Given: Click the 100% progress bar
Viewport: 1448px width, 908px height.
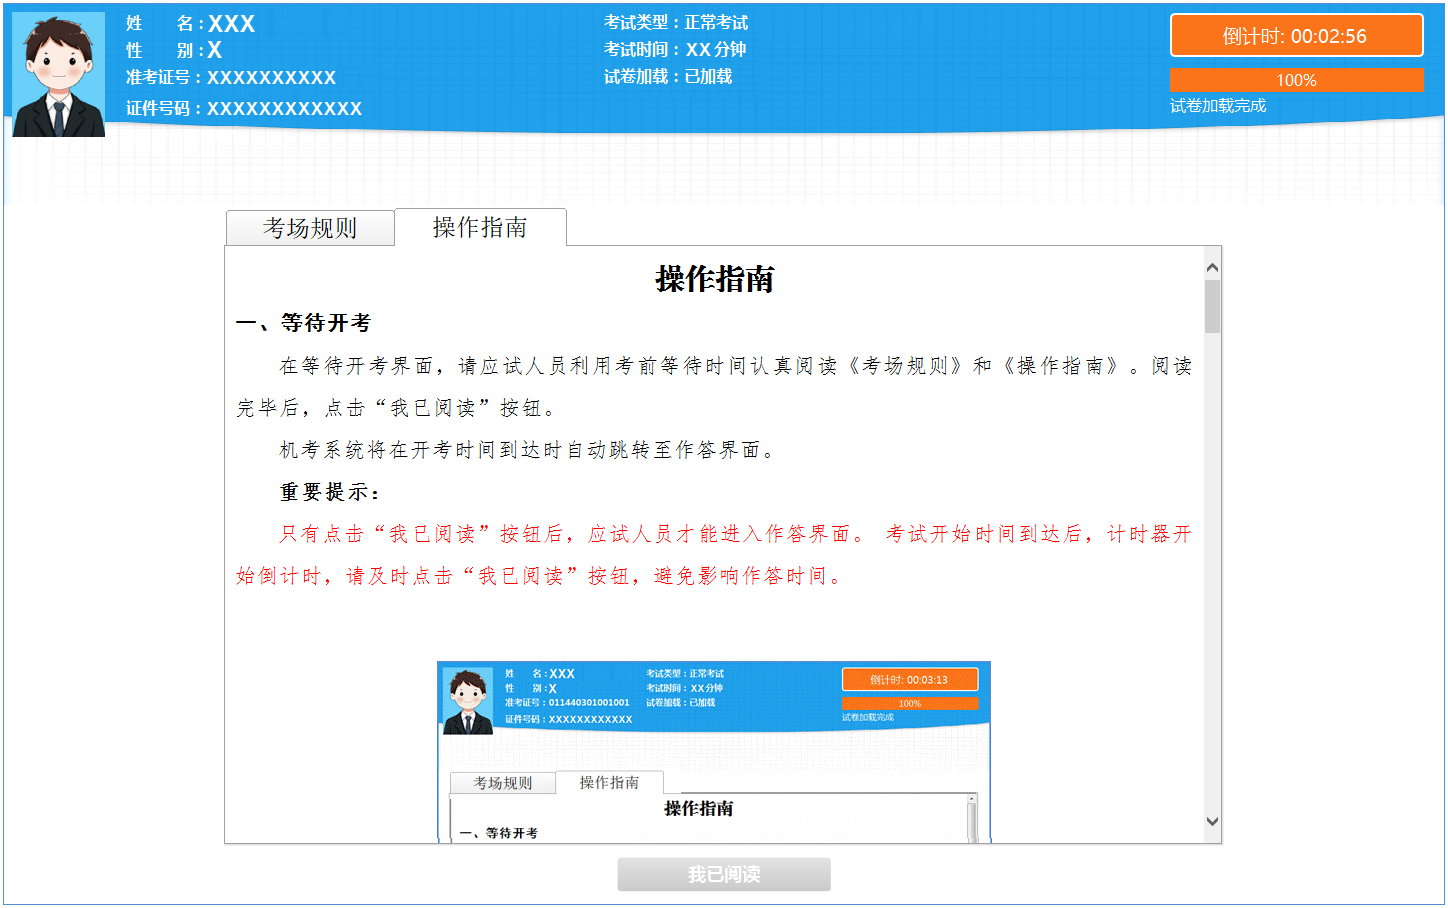Looking at the screenshot, I should click(x=1296, y=79).
